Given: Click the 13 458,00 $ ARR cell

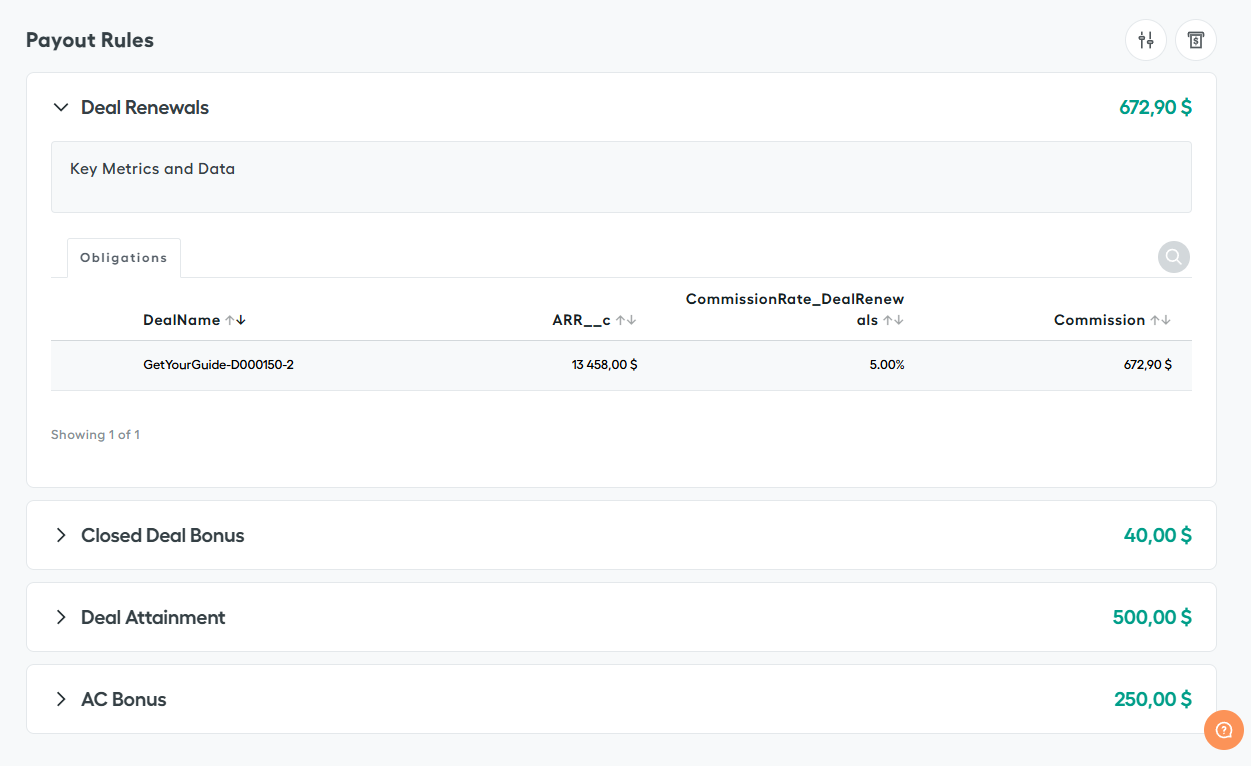Looking at the screenshot, I should pos(604,365).
